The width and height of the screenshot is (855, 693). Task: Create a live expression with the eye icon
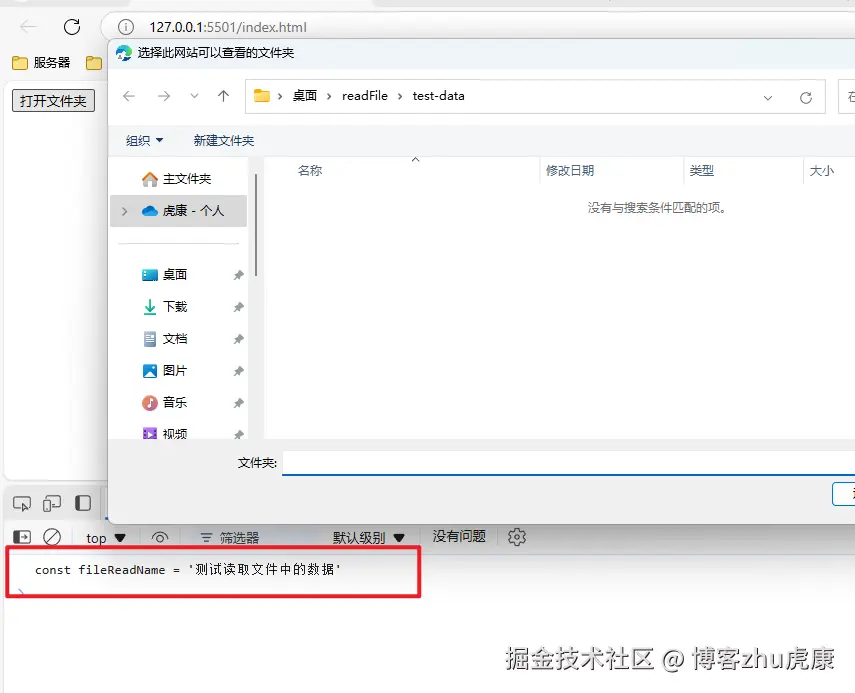[x=160, y=537]
